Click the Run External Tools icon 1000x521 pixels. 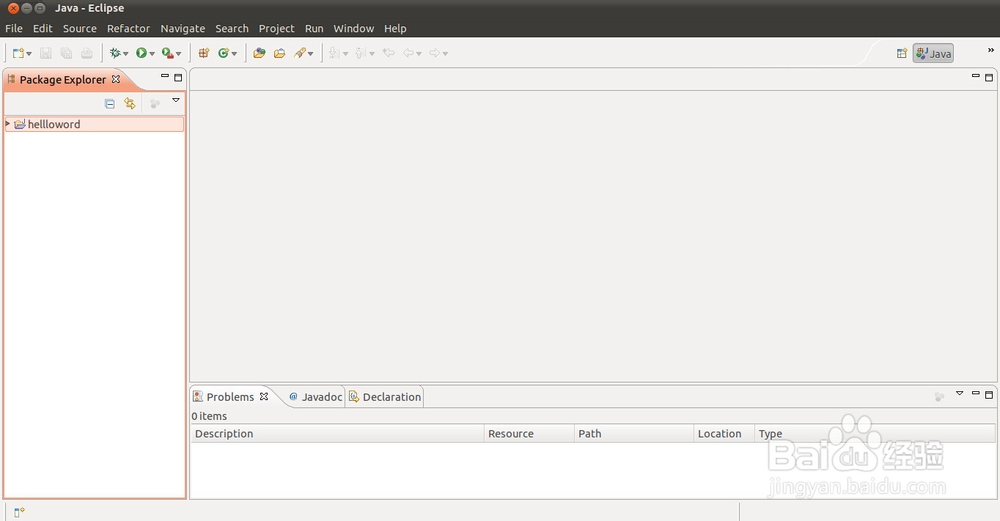tap(167, 54)
